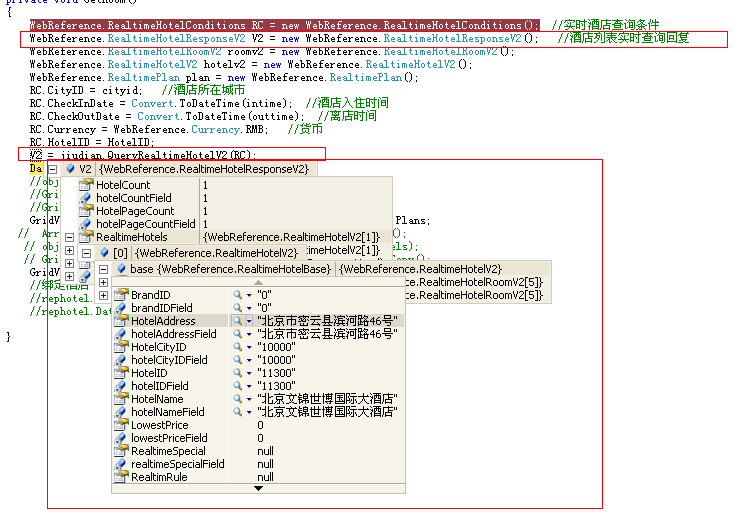Screen dimensions: 747x522
Task: Click the RealtimRule property icon
Action: click(x=121, y=476)
